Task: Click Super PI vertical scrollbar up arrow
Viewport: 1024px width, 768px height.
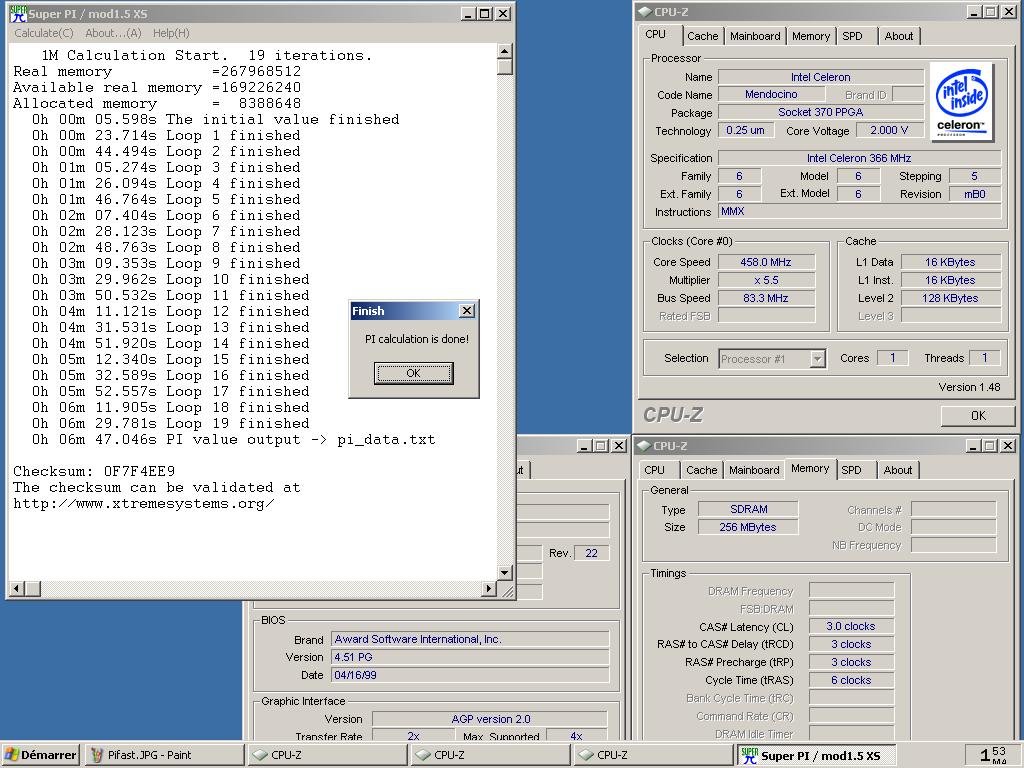Action: point(504,52)
